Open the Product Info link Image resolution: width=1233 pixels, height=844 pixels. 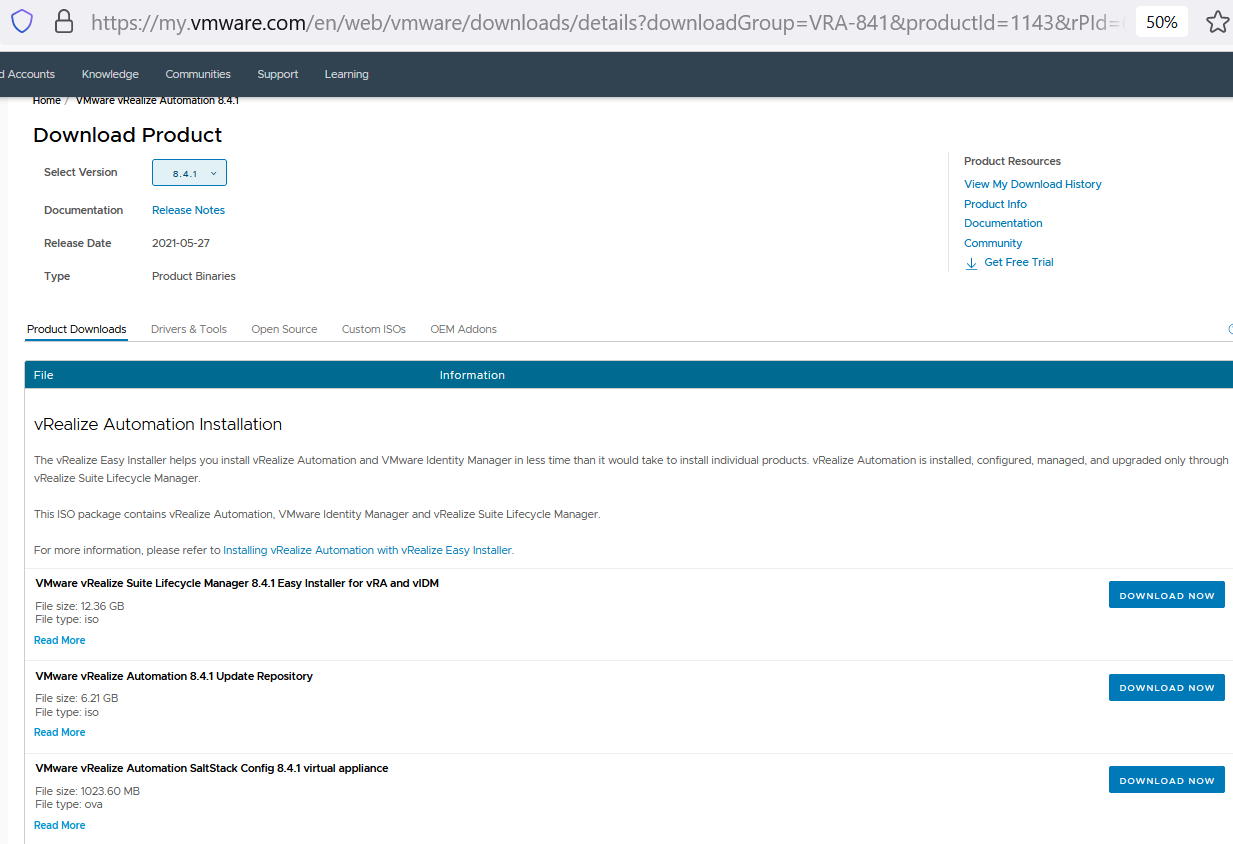click(x=995, y=204)
